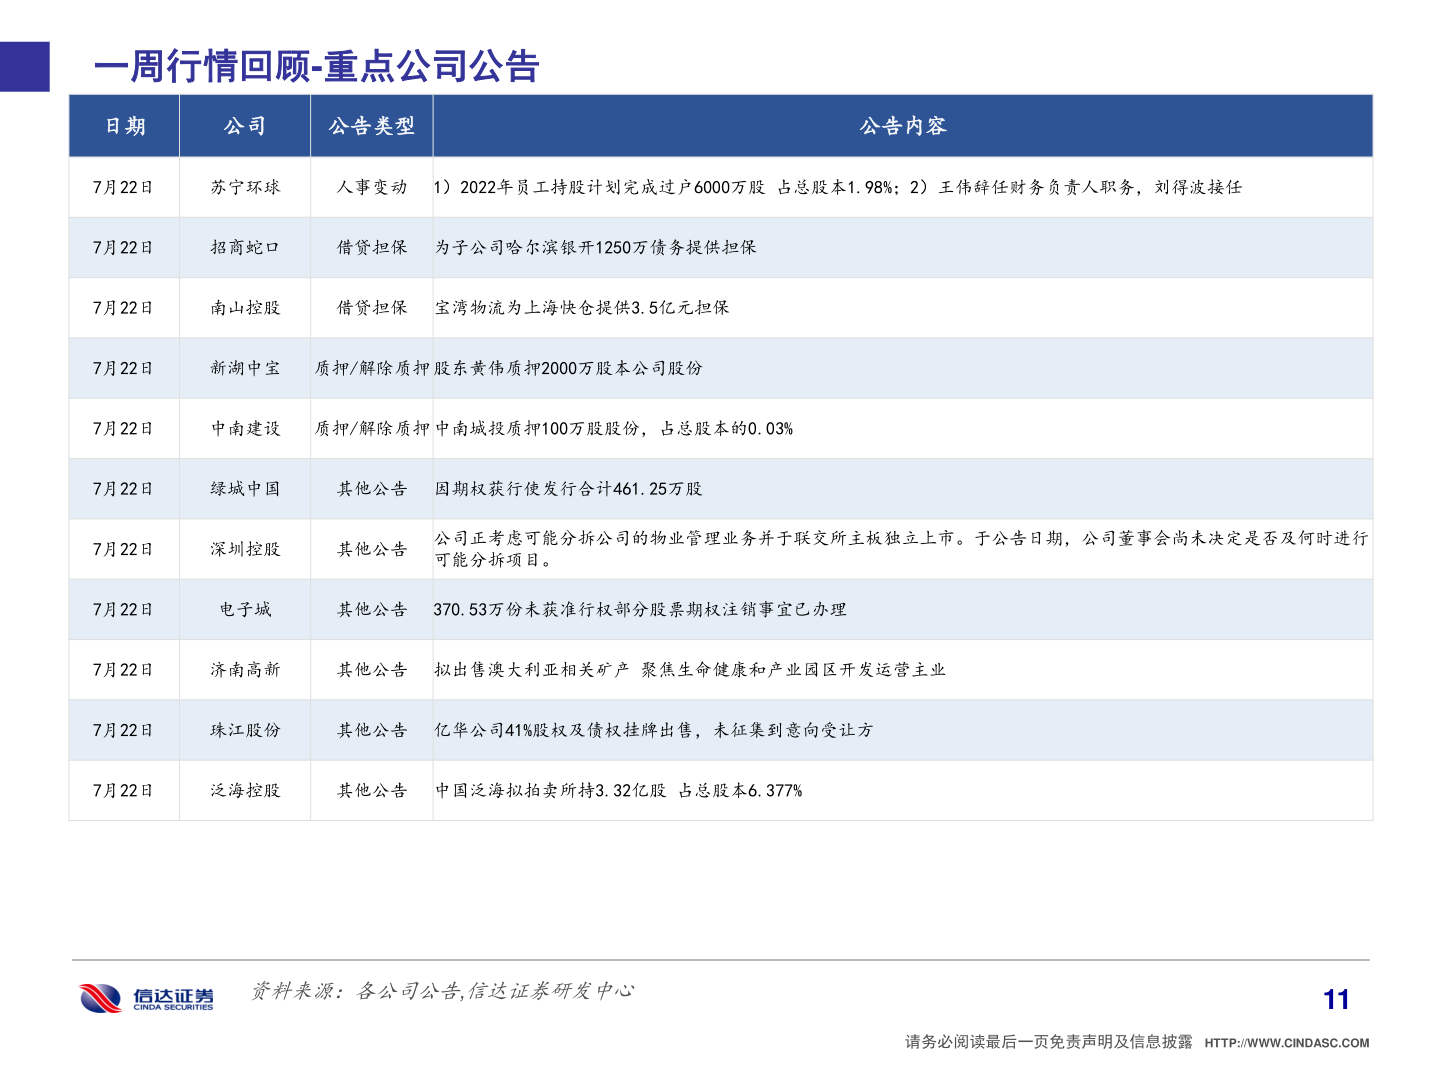Click the page number 11 indicator
1440x1080 pixels.
1337,996
